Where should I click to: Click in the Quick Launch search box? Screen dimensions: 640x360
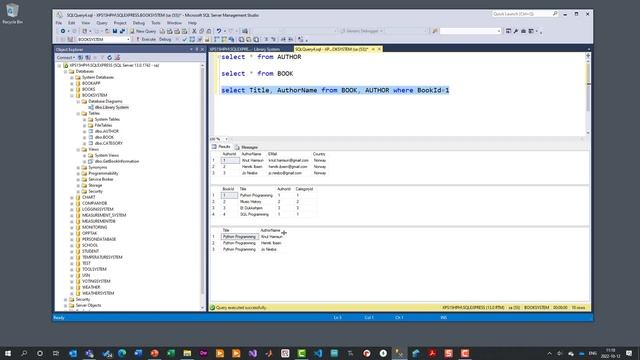(524, 14)
